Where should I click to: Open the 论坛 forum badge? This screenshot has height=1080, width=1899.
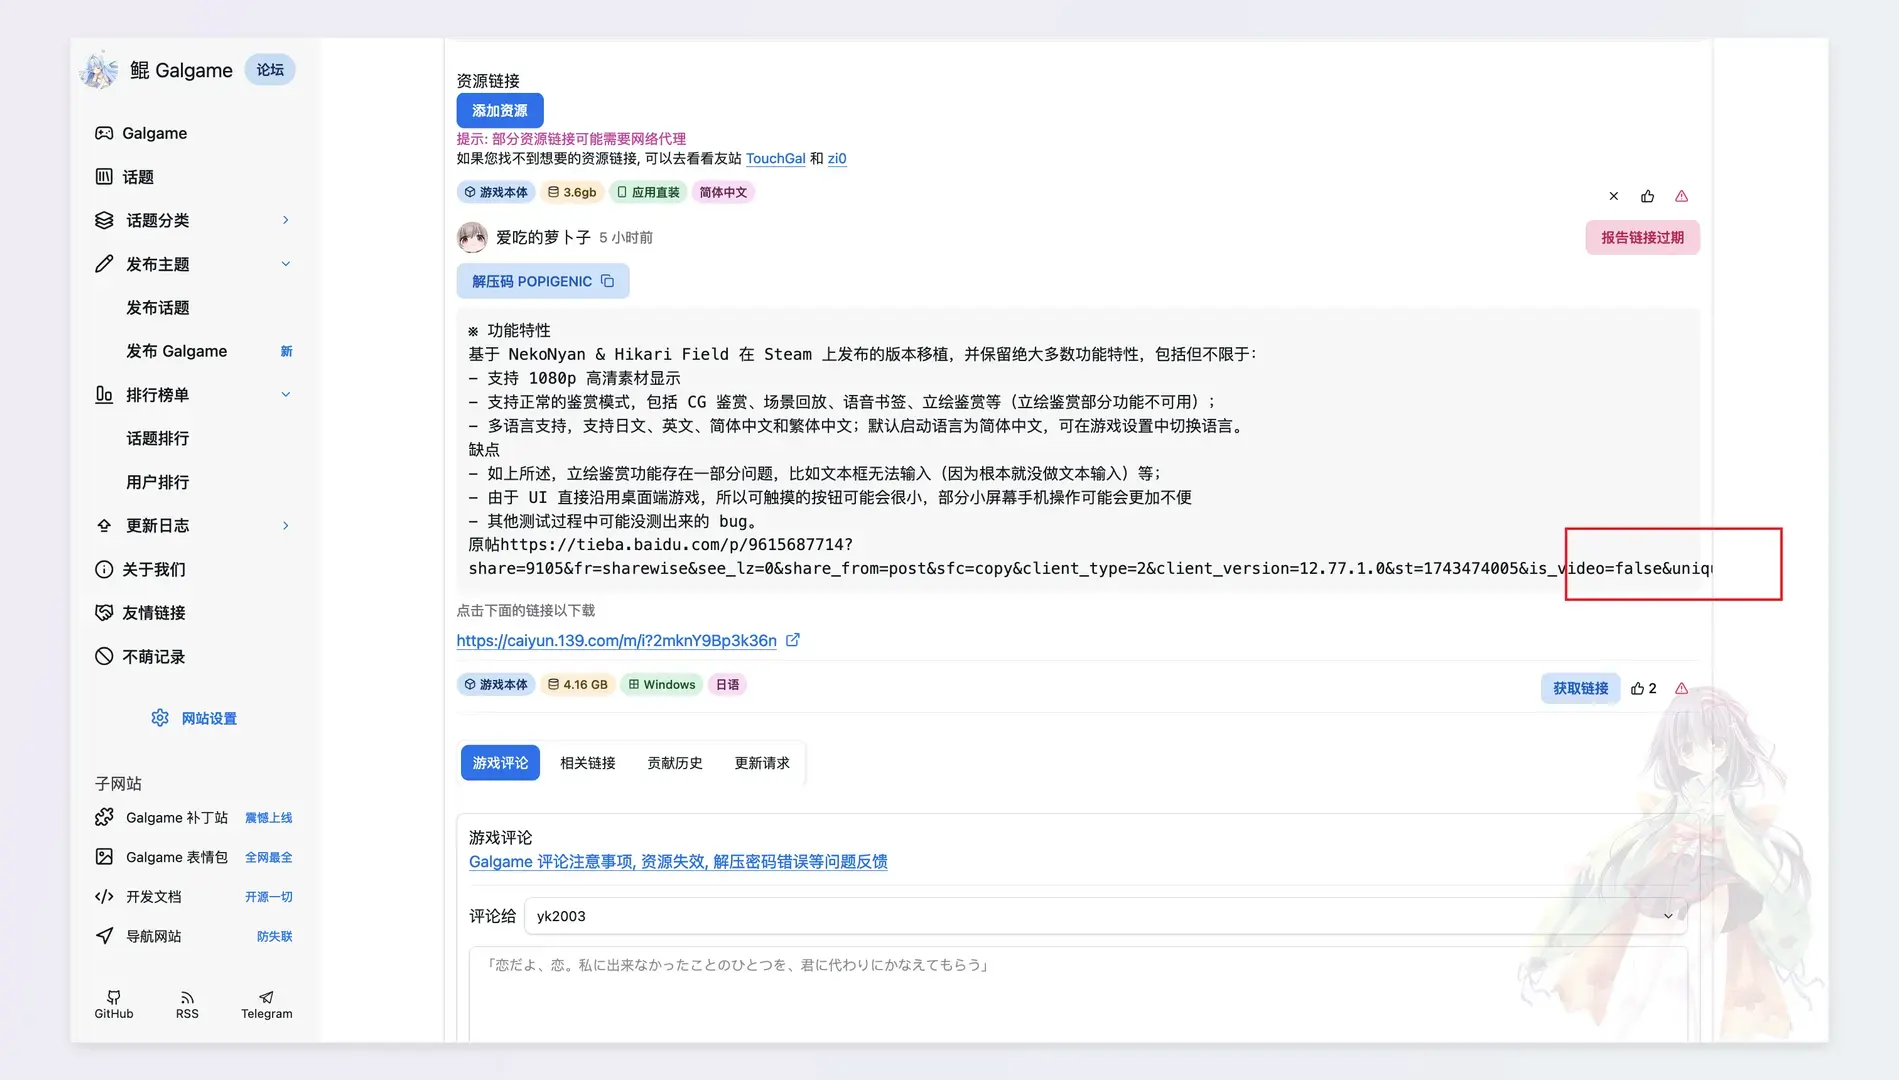point(270,70)
